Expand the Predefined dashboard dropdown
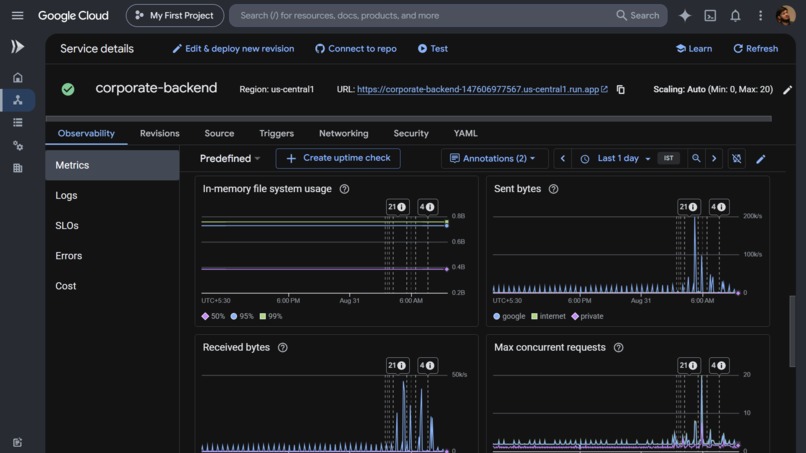 coord(230,158)
